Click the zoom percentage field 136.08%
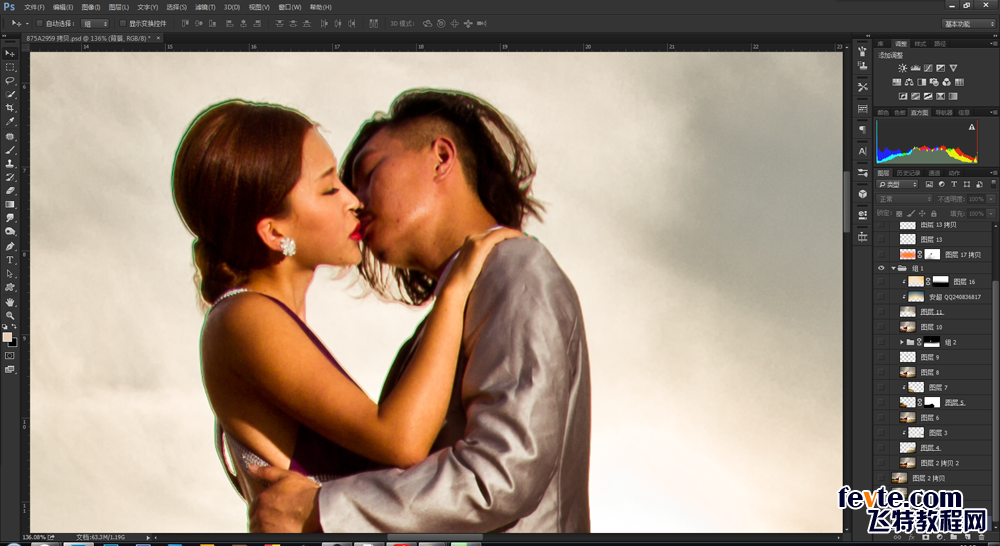Viewport: 1000px width, 546px height. pyautogui.click(x=34, y=538)
